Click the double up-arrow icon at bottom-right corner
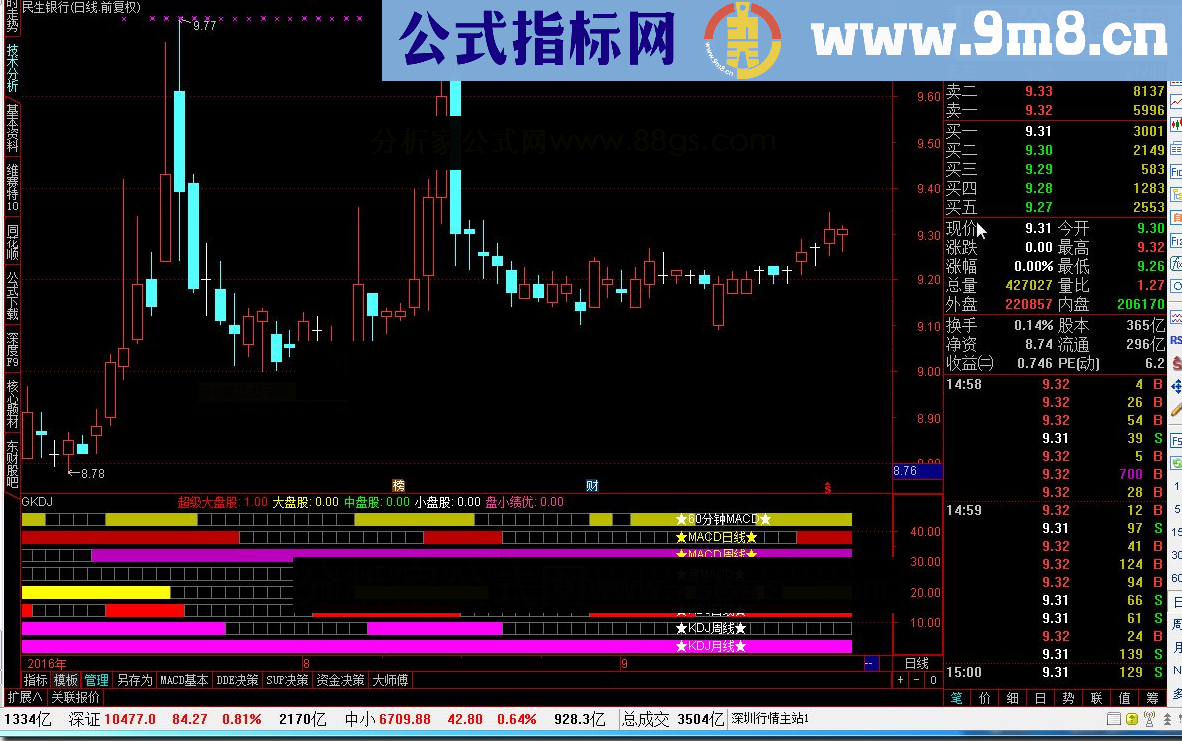The image size is (1182, 741). [x=1167, y=718]
